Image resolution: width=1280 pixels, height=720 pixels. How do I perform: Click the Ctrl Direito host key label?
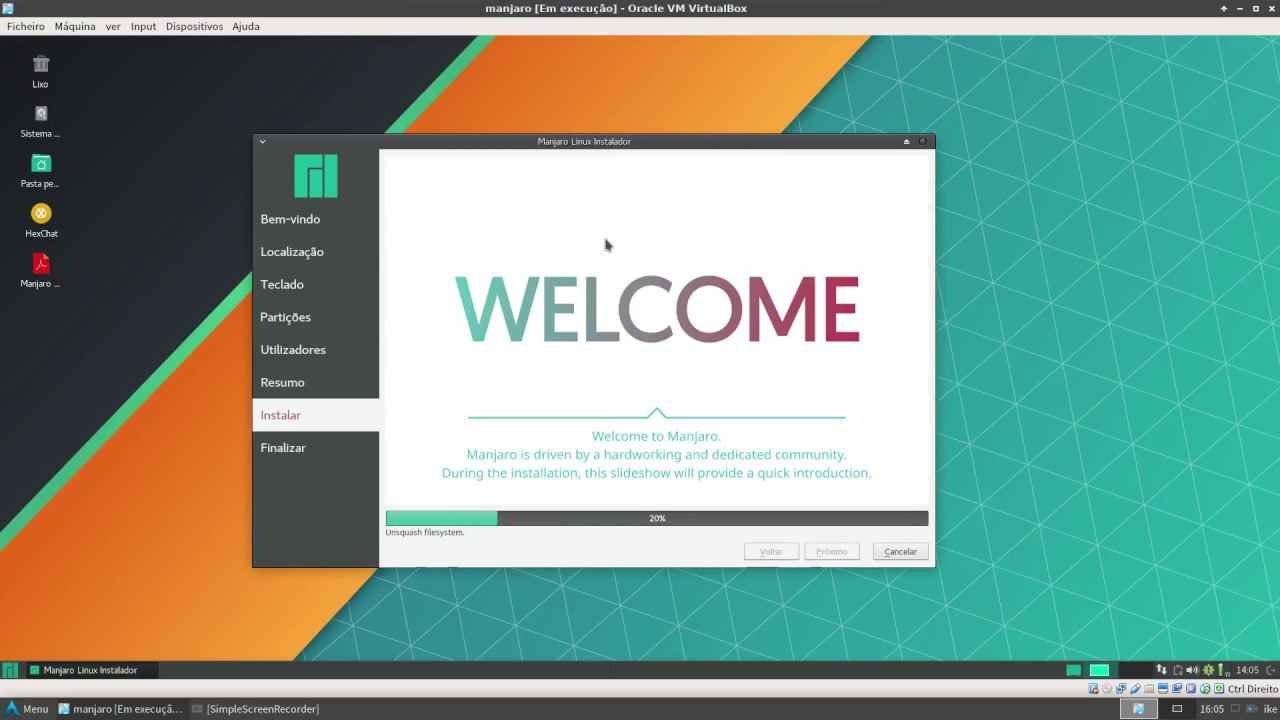pyautogui.click(x=1253, y=689)
